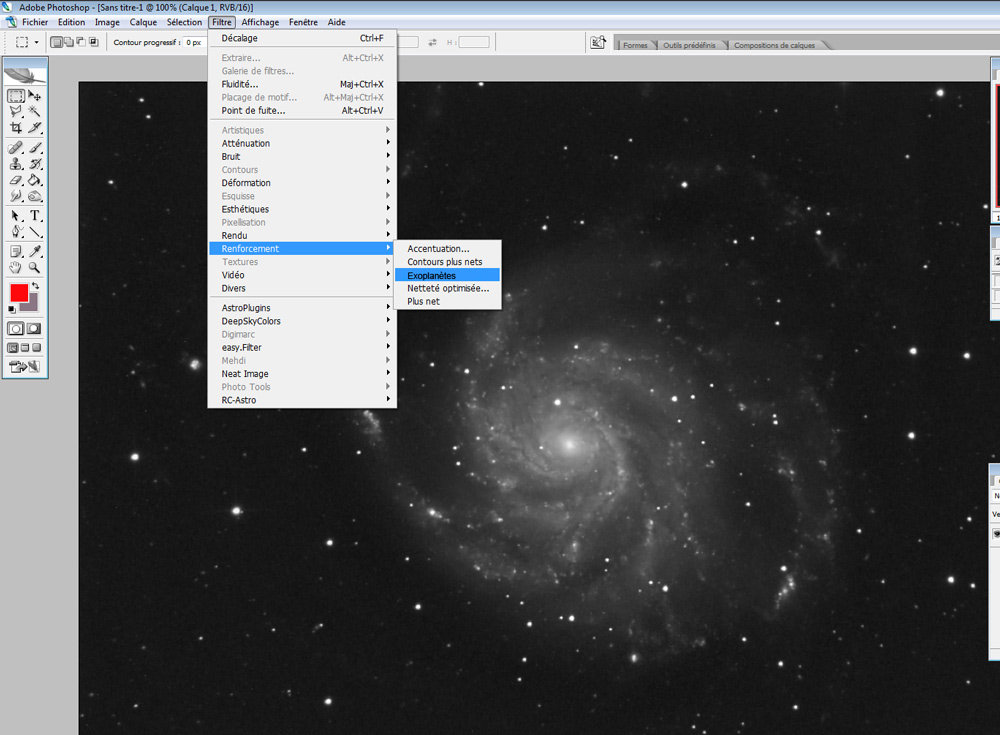Image resolution: width=1000 pixels, height=735 pixels.
Task: Expand the Divers filter submenu
Action: point(303,288)
